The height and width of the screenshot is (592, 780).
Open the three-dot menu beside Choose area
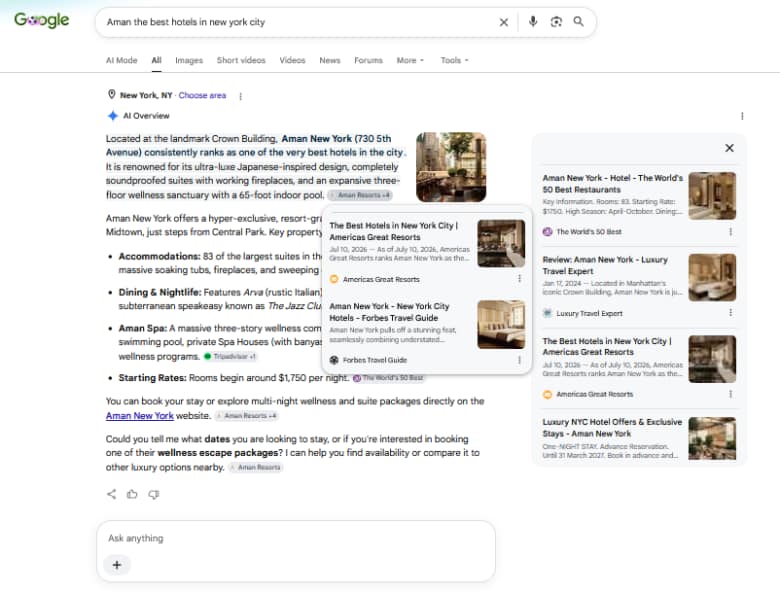pyautogui.click(x=240, y=96)
